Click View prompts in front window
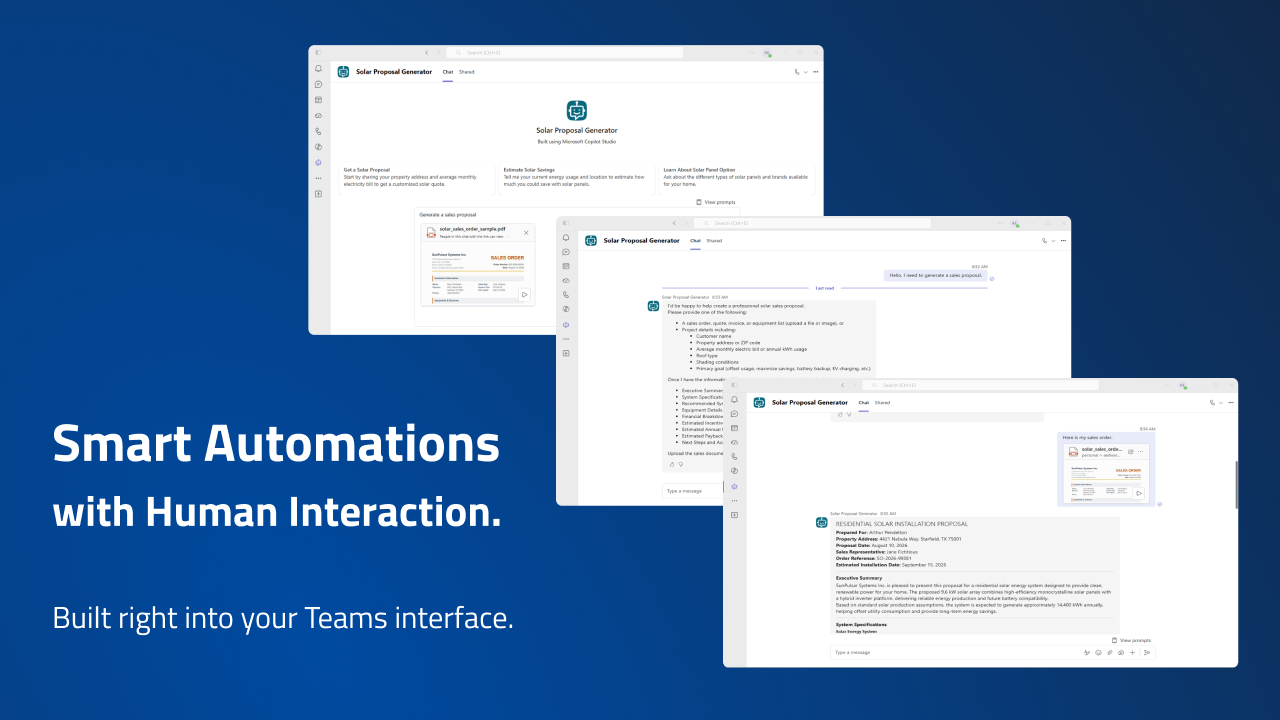Image resolution: width=1280 pixels, height=720 pixels. (1131, 640)
